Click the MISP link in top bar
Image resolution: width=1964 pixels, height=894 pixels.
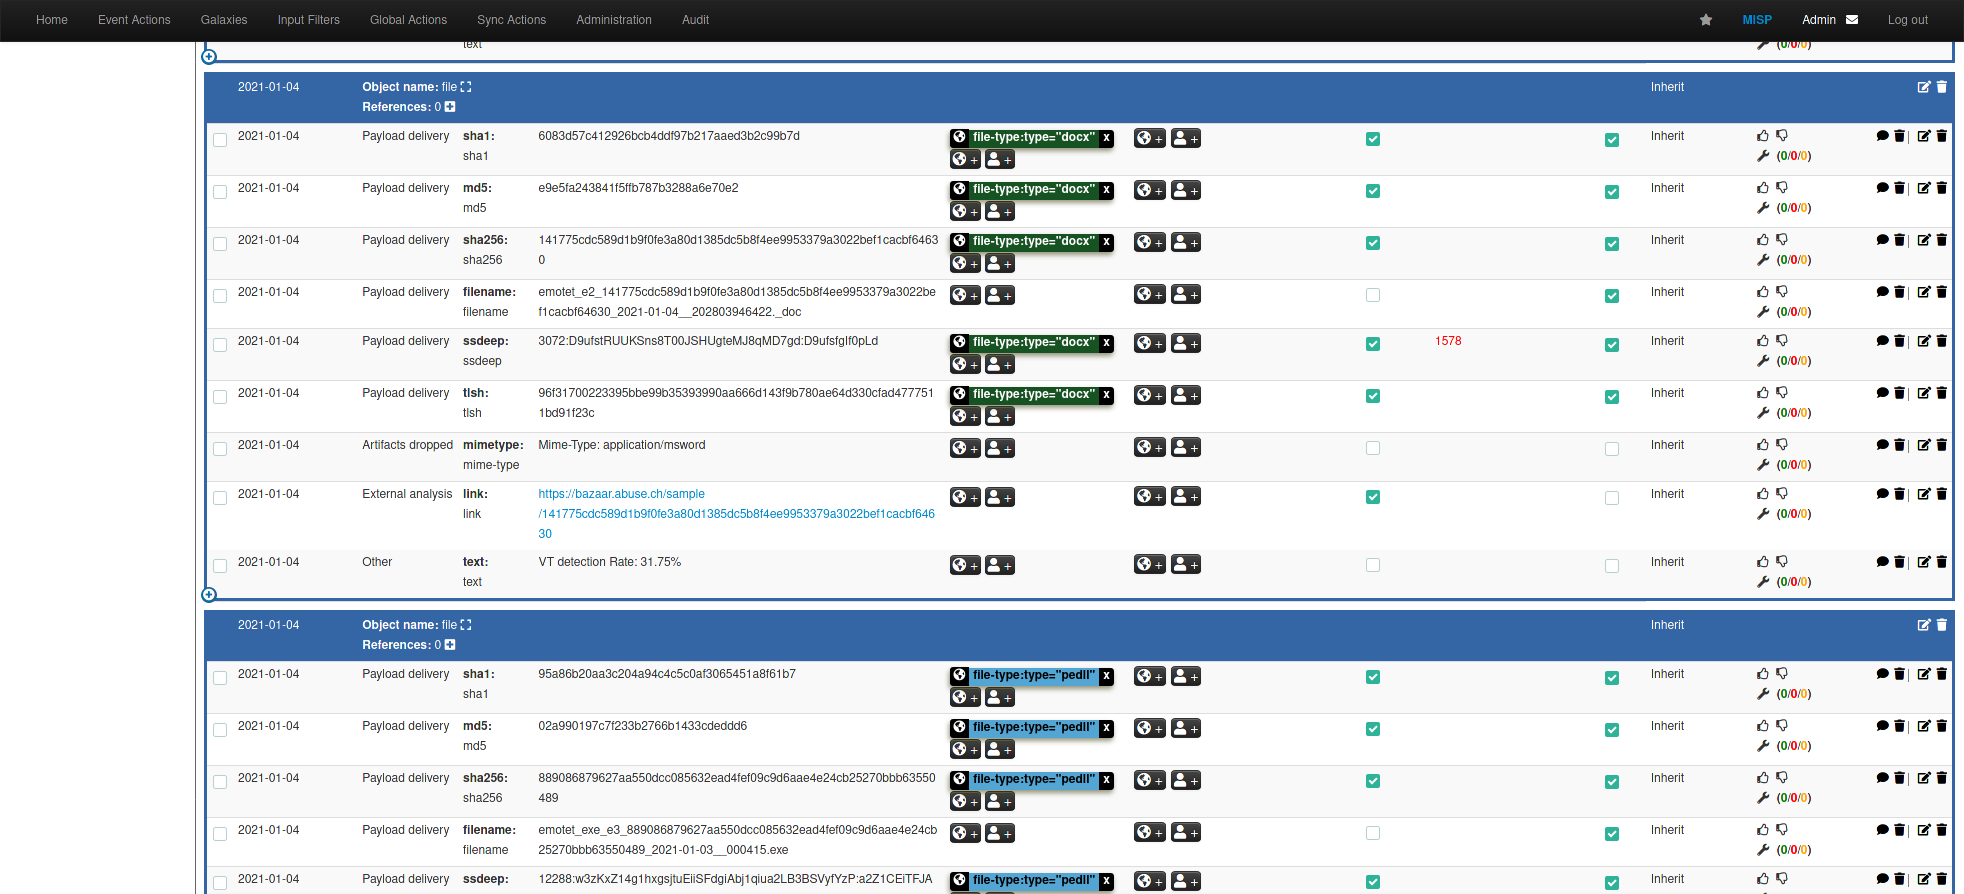pyautogui.click(x=1757, y=20)
